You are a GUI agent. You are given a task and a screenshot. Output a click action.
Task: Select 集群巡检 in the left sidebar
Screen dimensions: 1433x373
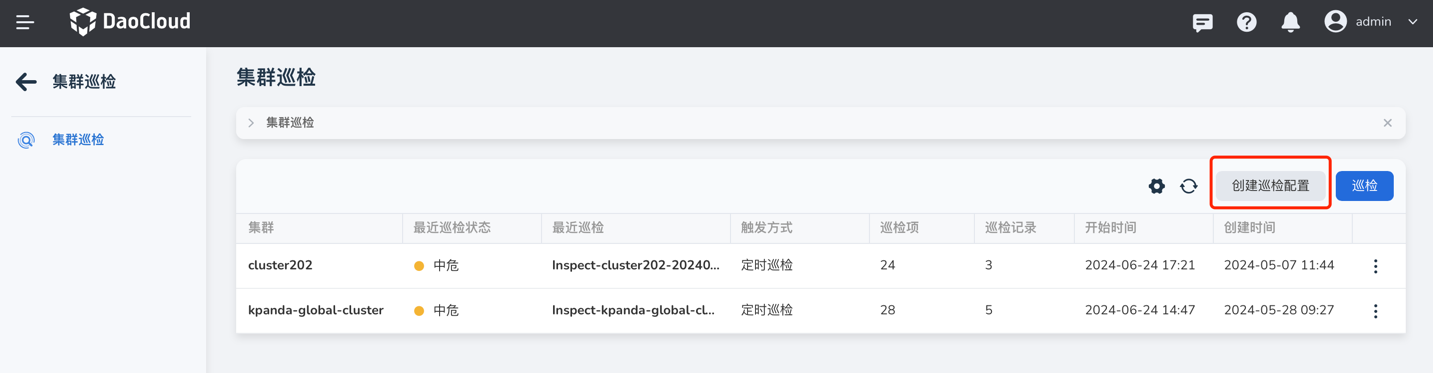78,140
